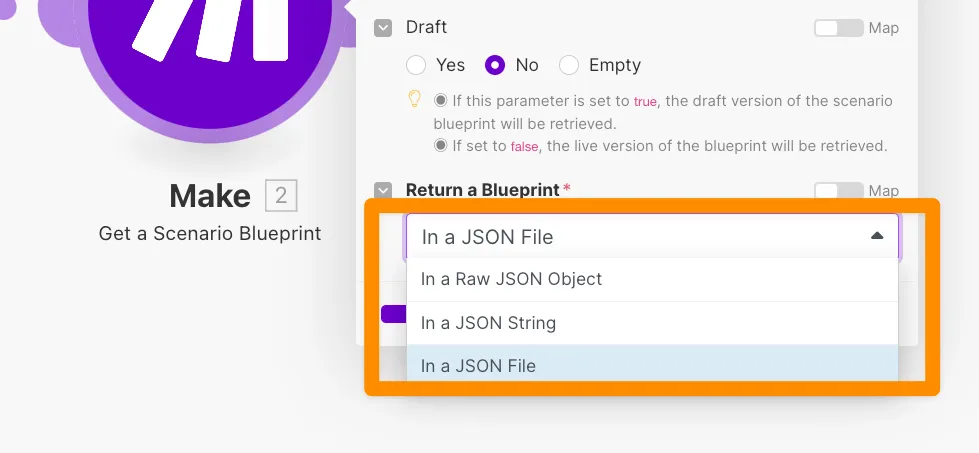
Task: Collapse the Return a Blueprint chevron
Action: (x=383, y=190)
